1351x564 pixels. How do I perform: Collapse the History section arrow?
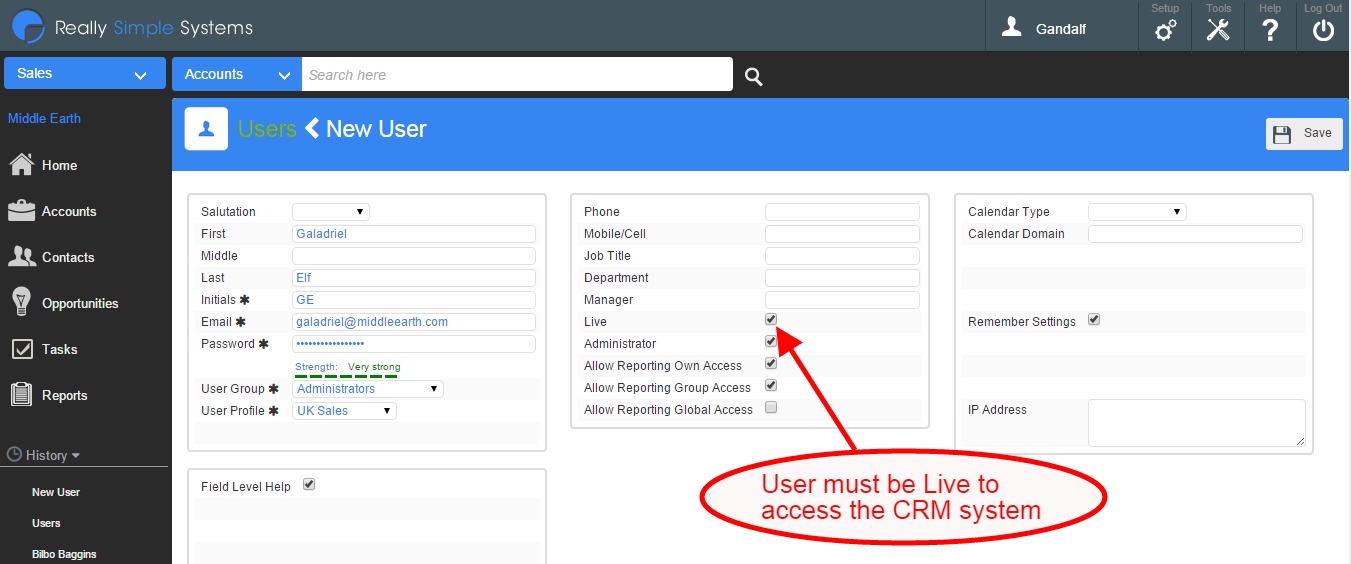point(76,456)
